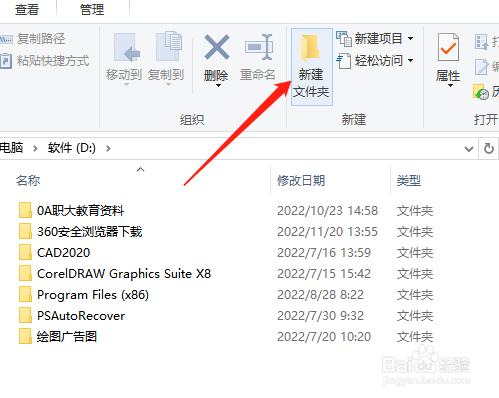Click the 新建文件夹 (New Folder) button
The height and width of the screenshot is (398, 499).
pyautogui.click(x=312, y=67)
